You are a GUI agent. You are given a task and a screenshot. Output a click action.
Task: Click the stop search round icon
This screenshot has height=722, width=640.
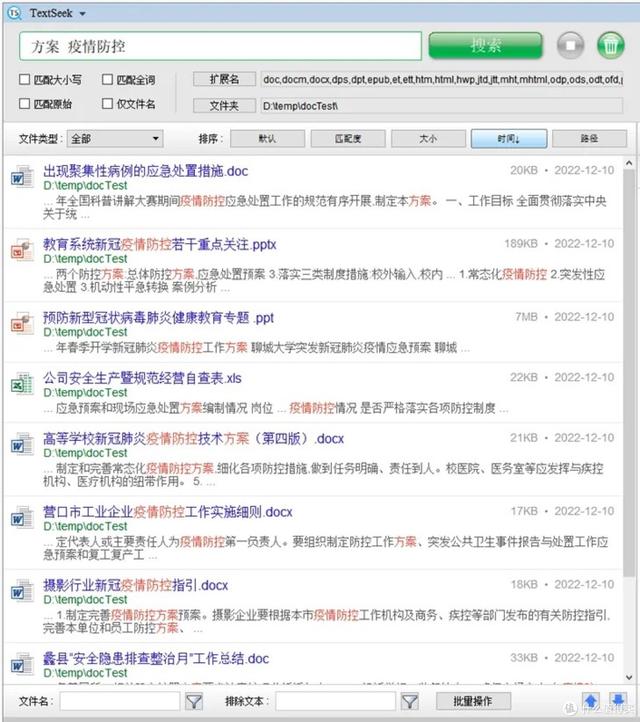tap(570, 46)
